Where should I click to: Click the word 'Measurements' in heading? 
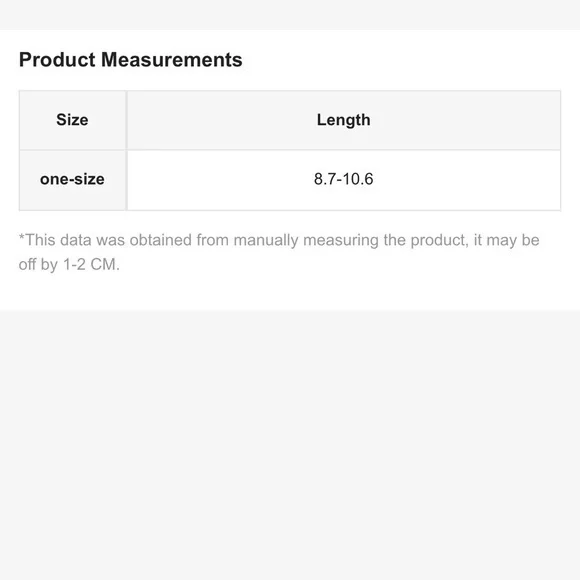[x=172, y=60]
